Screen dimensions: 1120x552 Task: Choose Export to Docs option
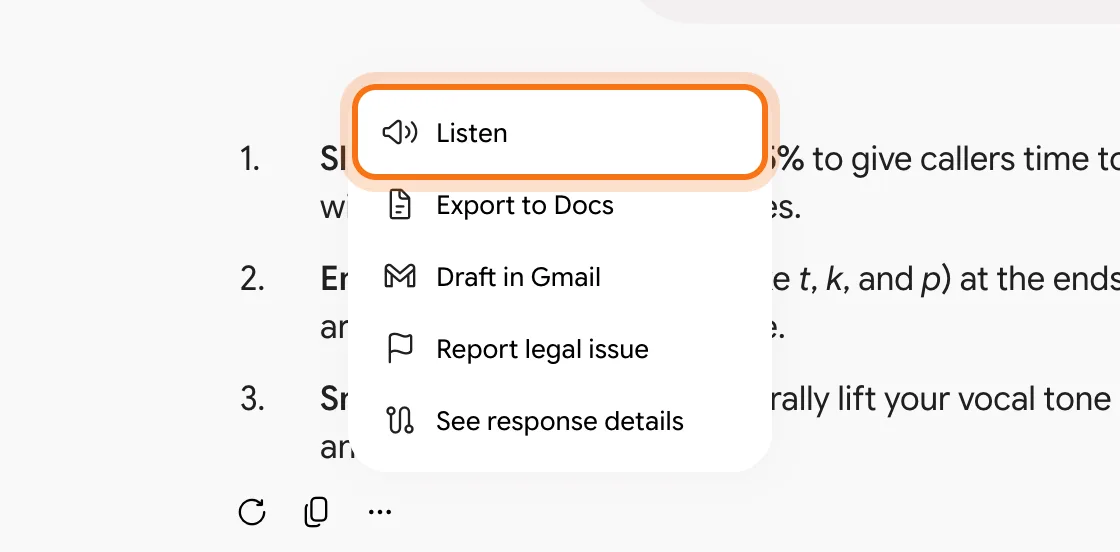pyautogui.click(x=561, y=205)
